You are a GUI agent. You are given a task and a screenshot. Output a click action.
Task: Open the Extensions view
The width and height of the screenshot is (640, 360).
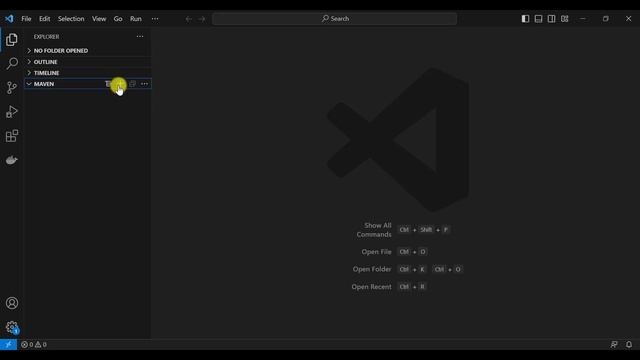(12, 136)
